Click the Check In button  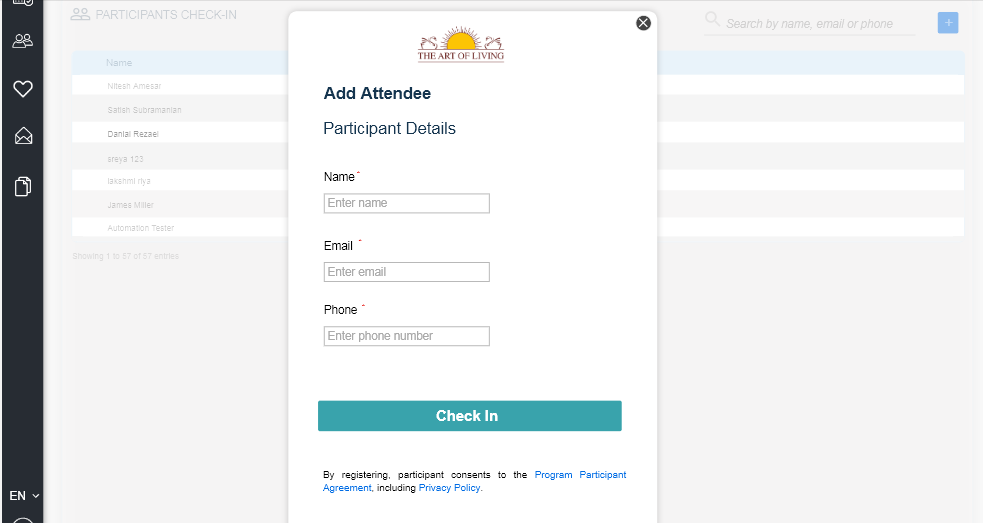tap(470, 416)
